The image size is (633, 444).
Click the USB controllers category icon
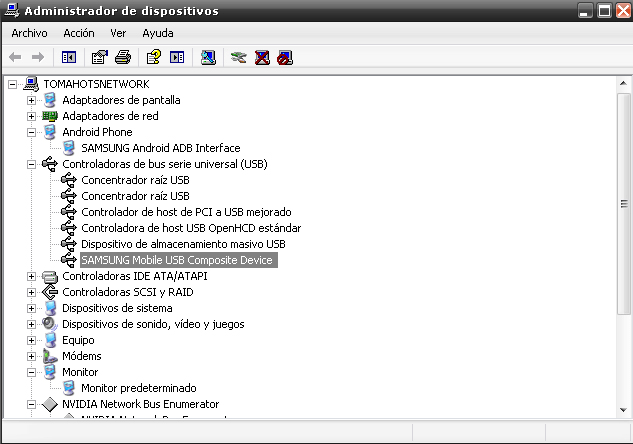click(50, 164)
